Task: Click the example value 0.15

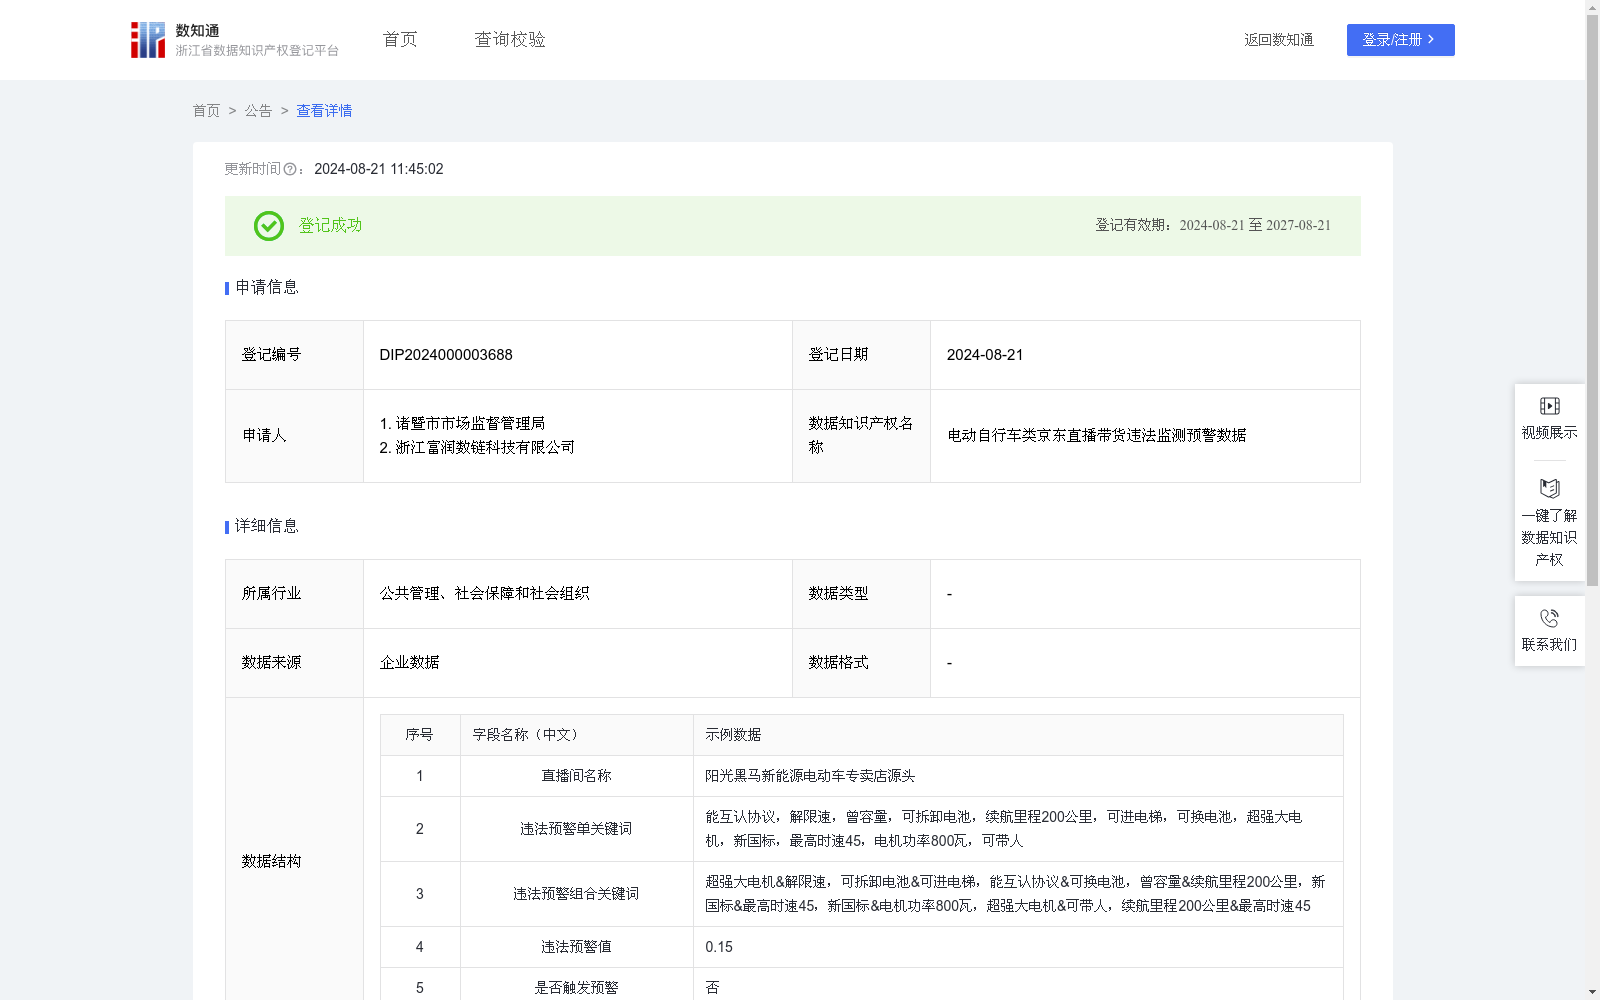Action: [719, 947]
